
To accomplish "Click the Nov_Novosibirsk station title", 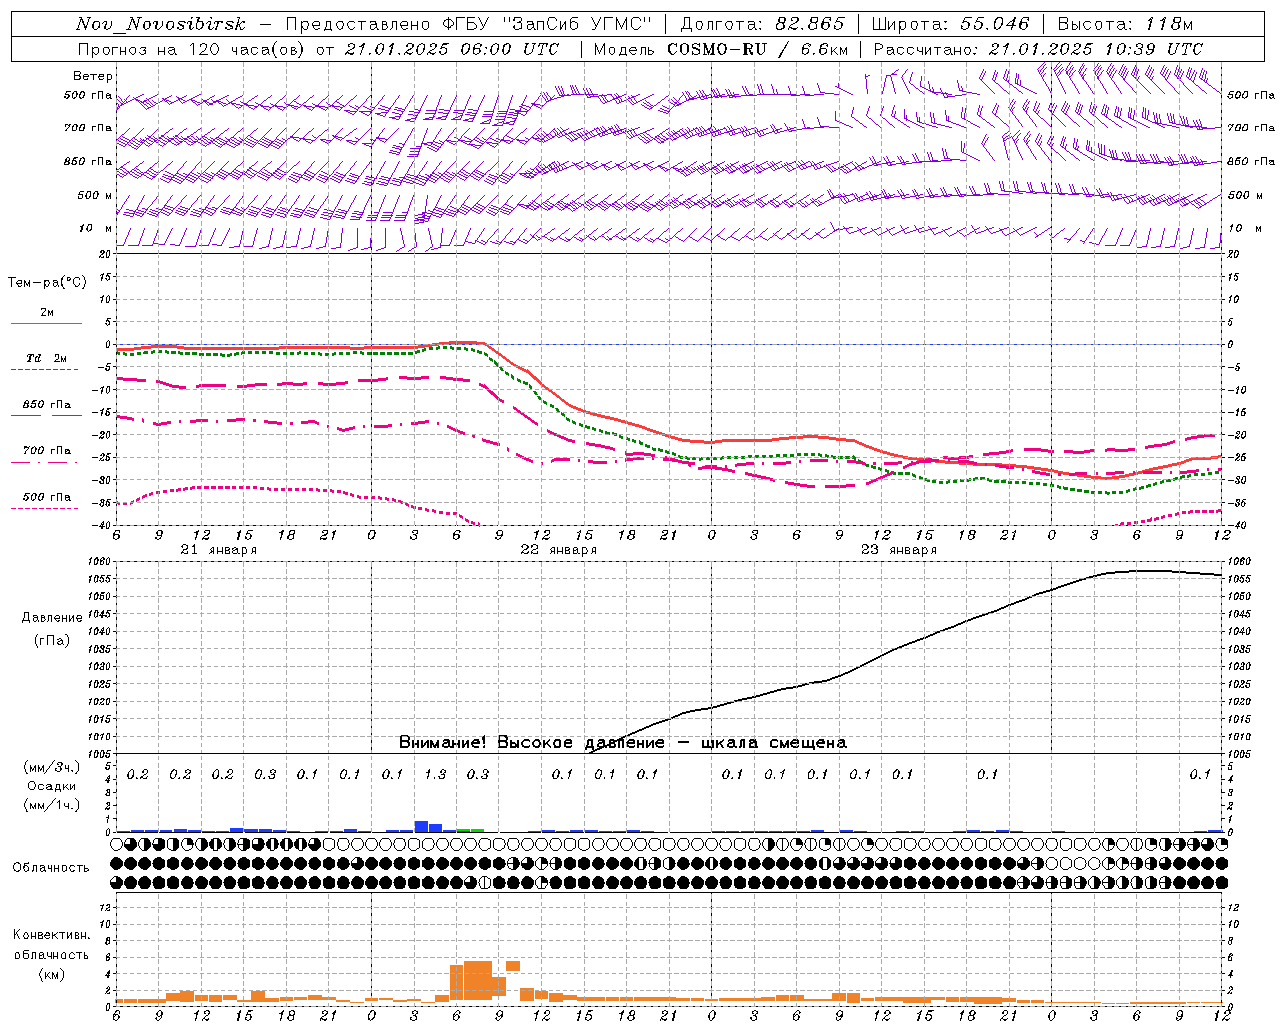I will coord(161,24).
